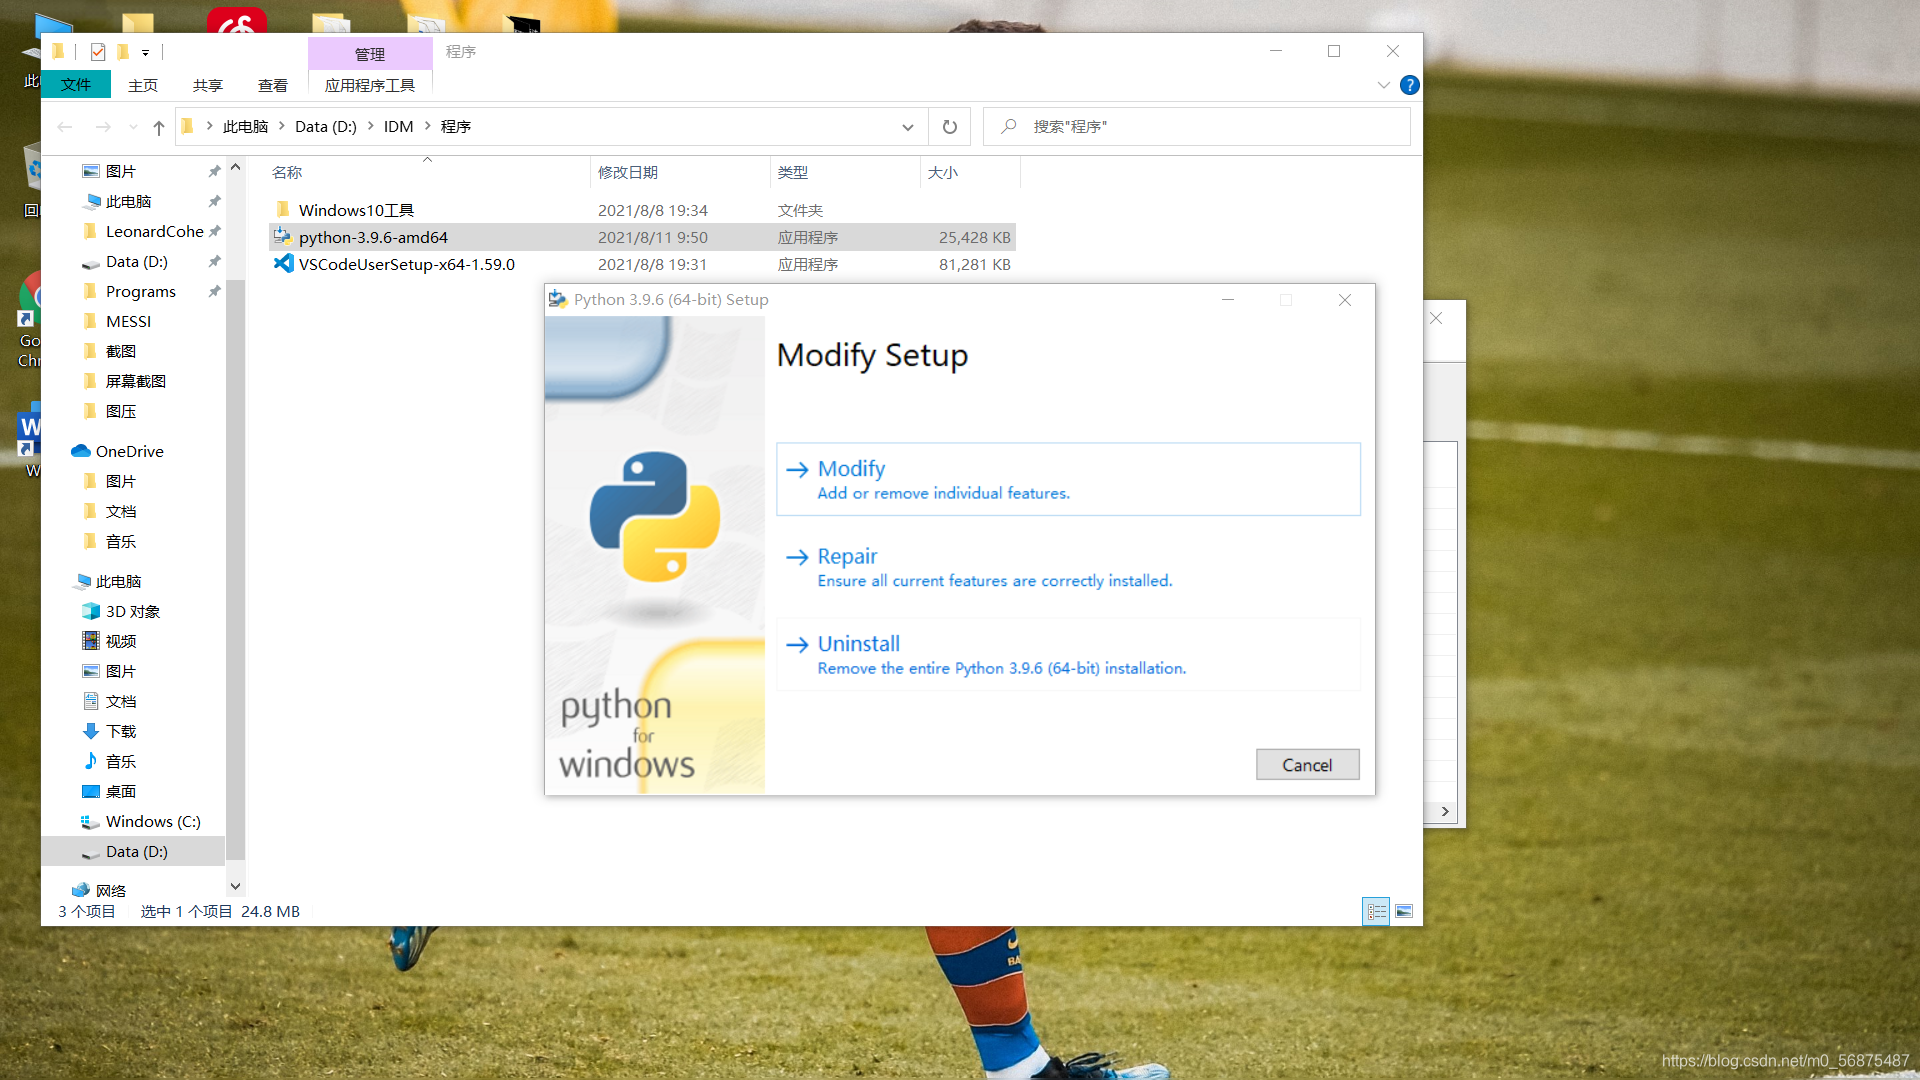Unpin Data (D:) from the Quick Access list
This screenshot has height=1080, width=1920.
pyautogui.click(x=214, y=261)
